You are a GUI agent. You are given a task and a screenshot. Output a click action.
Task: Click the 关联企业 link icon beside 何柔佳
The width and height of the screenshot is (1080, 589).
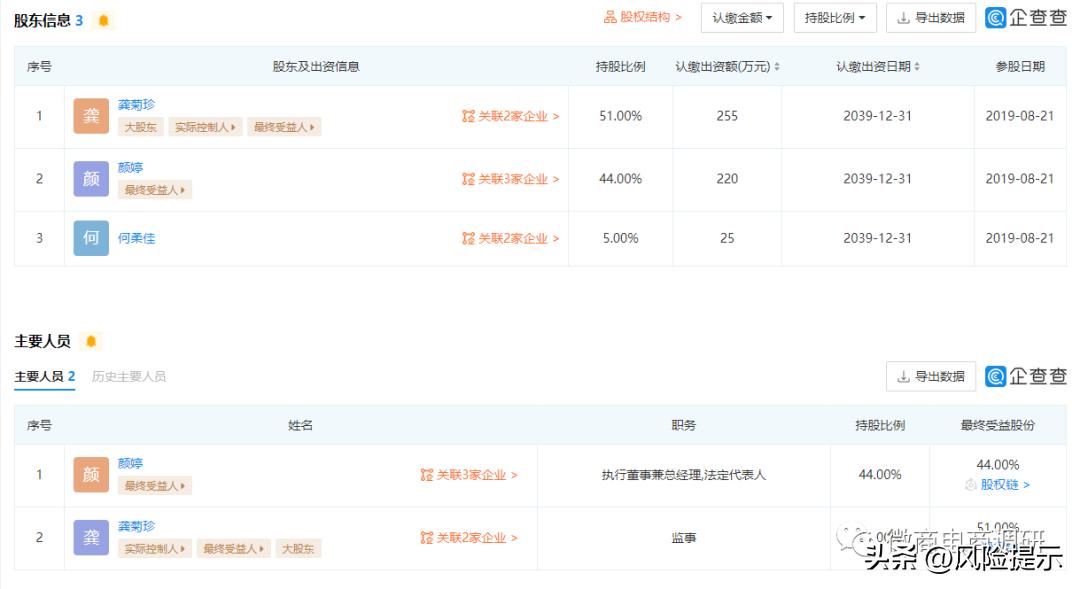point(467,238)
